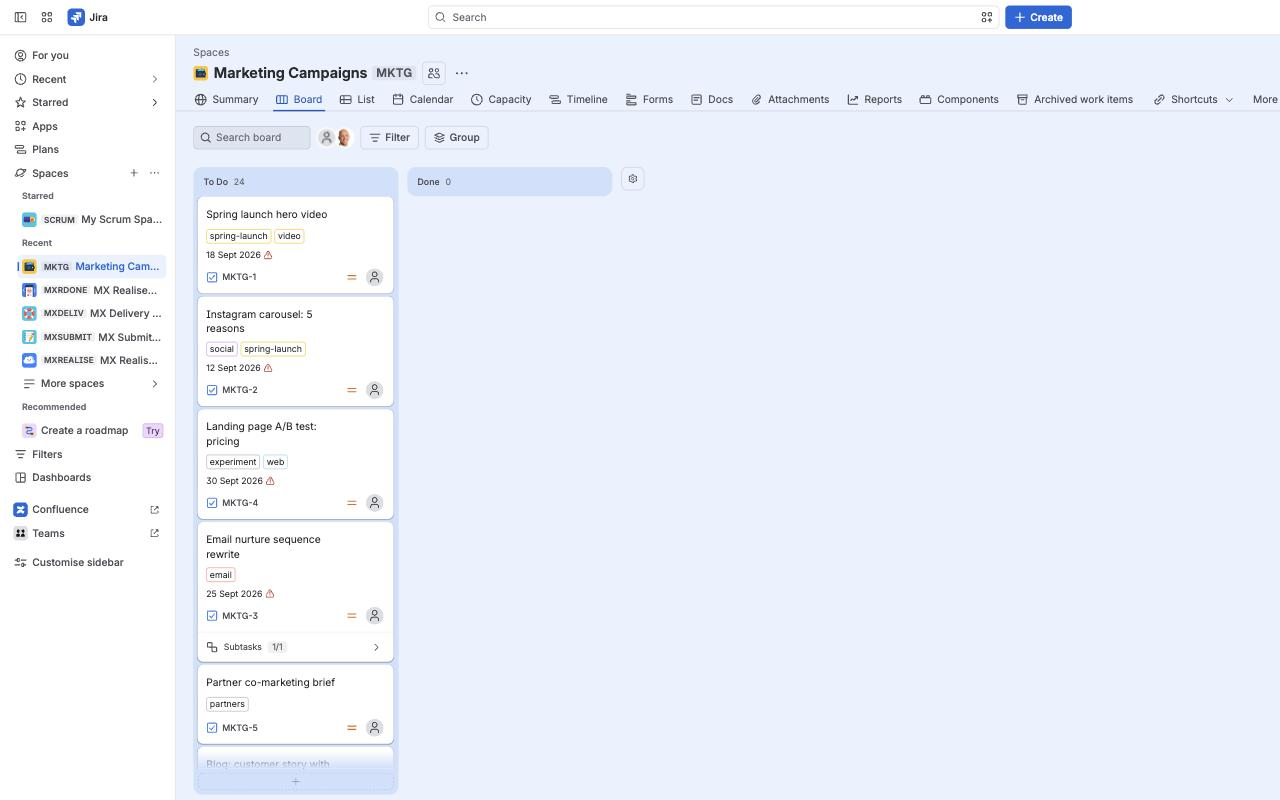Select MX Submit space
Screen dimensions: 1280x800
coord(92,337)
